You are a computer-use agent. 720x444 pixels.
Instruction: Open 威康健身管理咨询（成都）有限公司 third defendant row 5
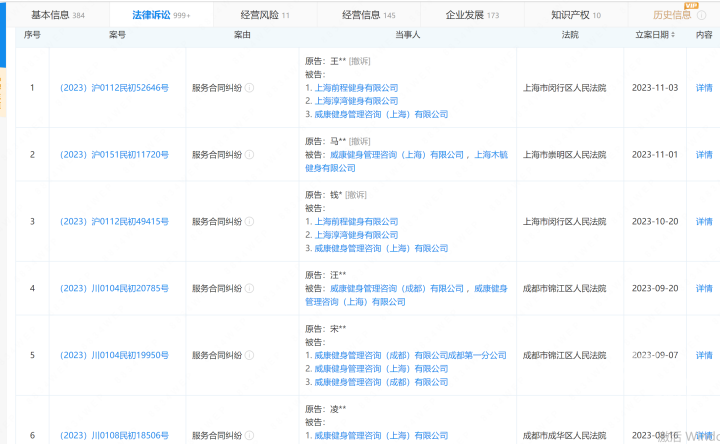[x=381, y=382]
